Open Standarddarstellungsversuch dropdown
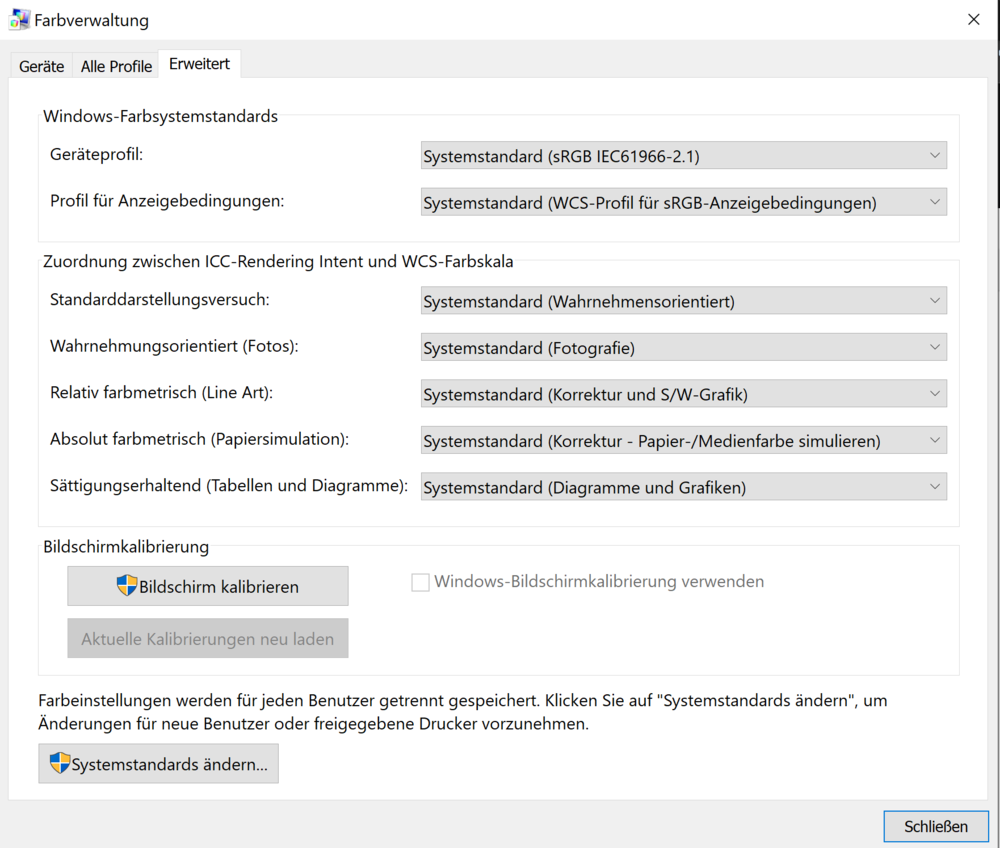This screenshot has height=848, width=1000. point(683,301)
